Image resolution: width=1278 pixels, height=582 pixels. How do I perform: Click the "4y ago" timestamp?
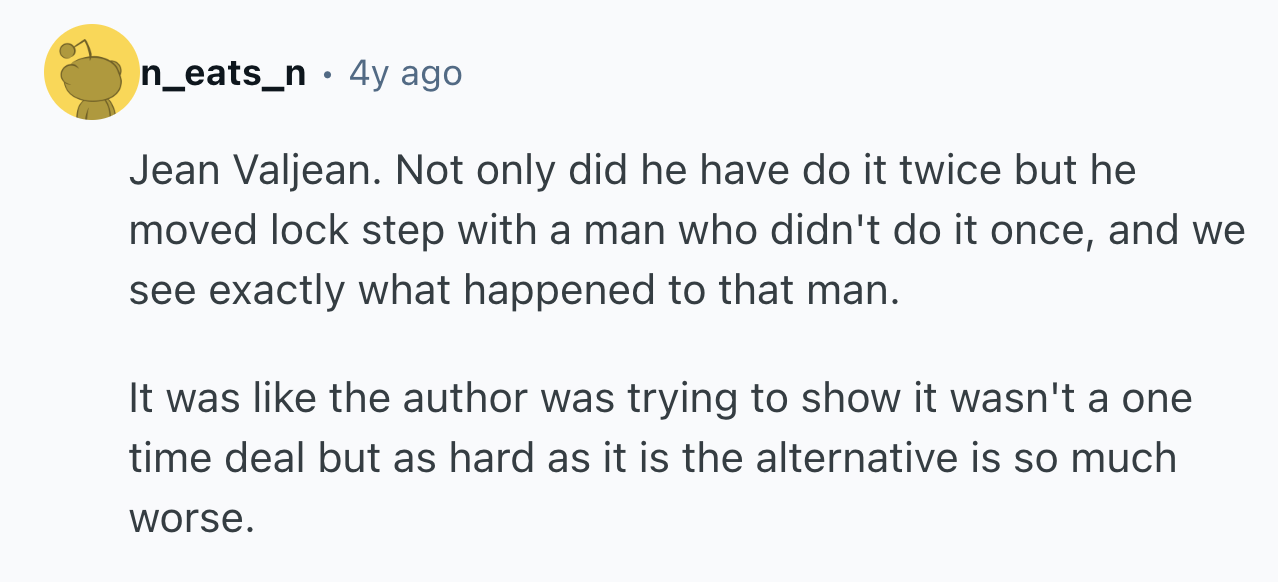coord(405,73)
